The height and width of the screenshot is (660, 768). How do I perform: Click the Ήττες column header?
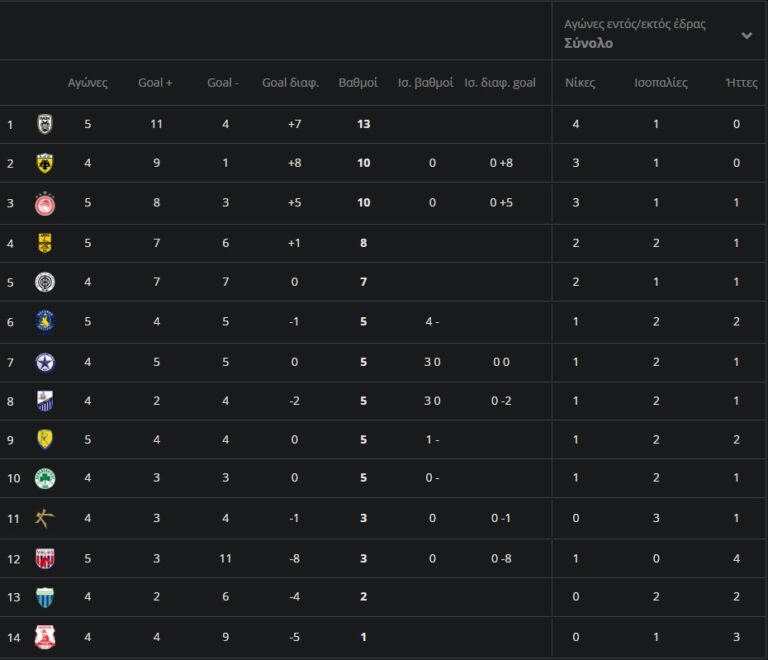point(741,83)
